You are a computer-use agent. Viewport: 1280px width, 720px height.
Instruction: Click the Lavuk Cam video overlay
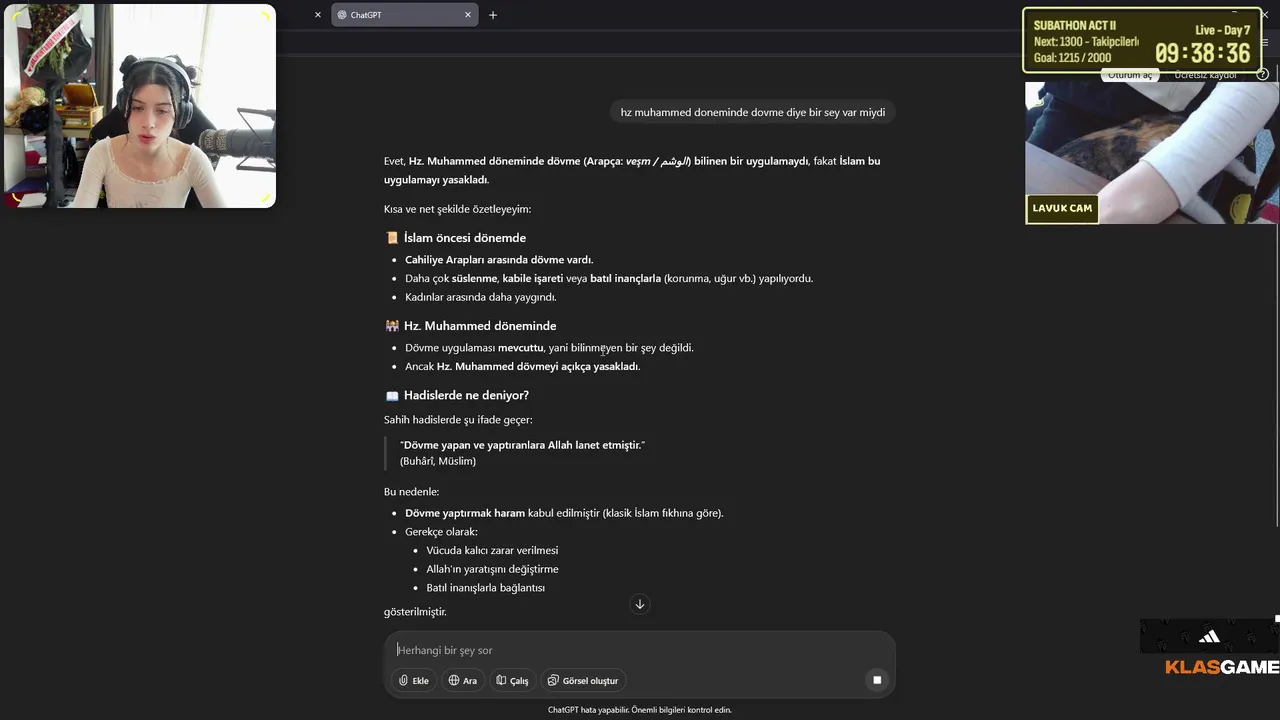coord(1150,152)
